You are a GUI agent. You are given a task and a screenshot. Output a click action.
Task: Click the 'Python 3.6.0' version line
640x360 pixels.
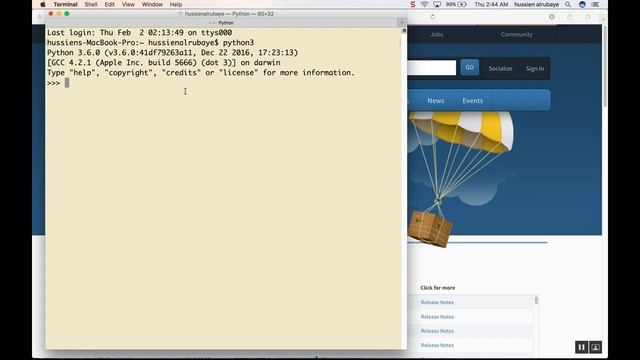173,53
